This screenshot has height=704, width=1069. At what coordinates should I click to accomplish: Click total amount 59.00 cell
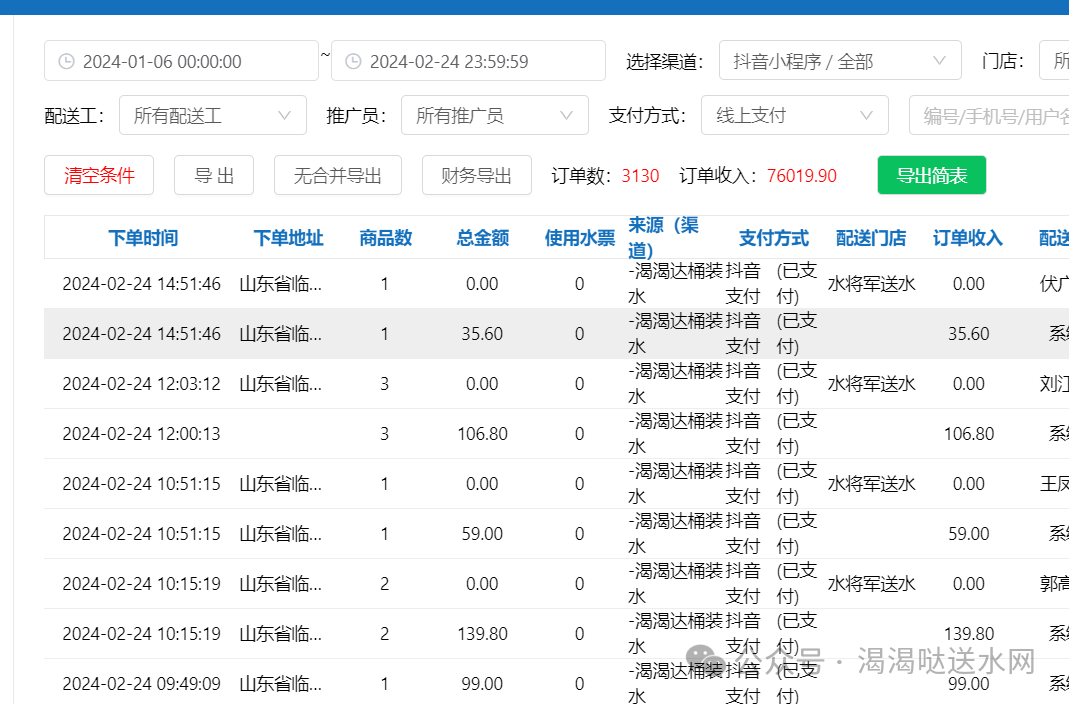tap(483, 534)
